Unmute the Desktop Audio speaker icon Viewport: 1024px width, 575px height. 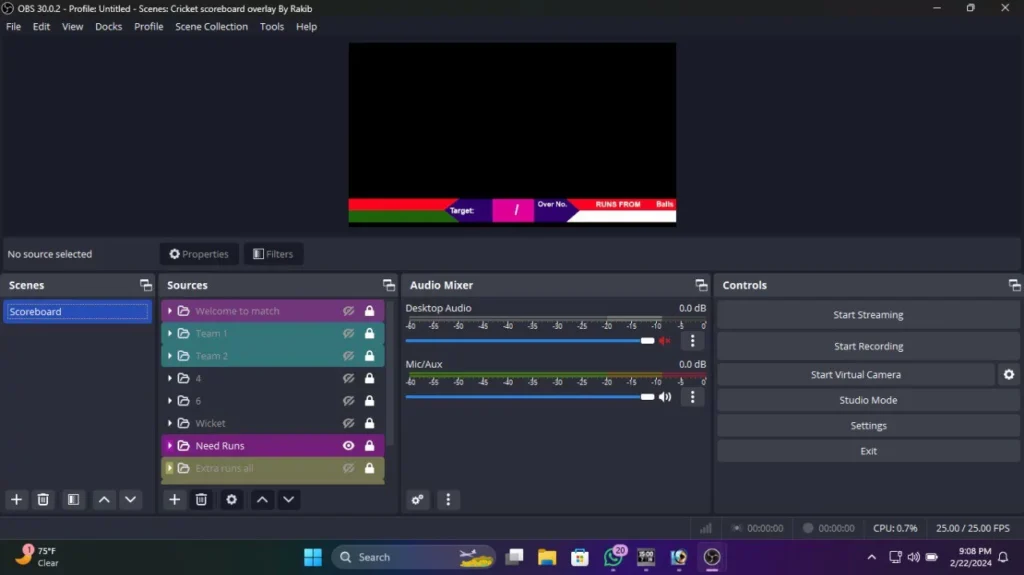pos(665,341)
